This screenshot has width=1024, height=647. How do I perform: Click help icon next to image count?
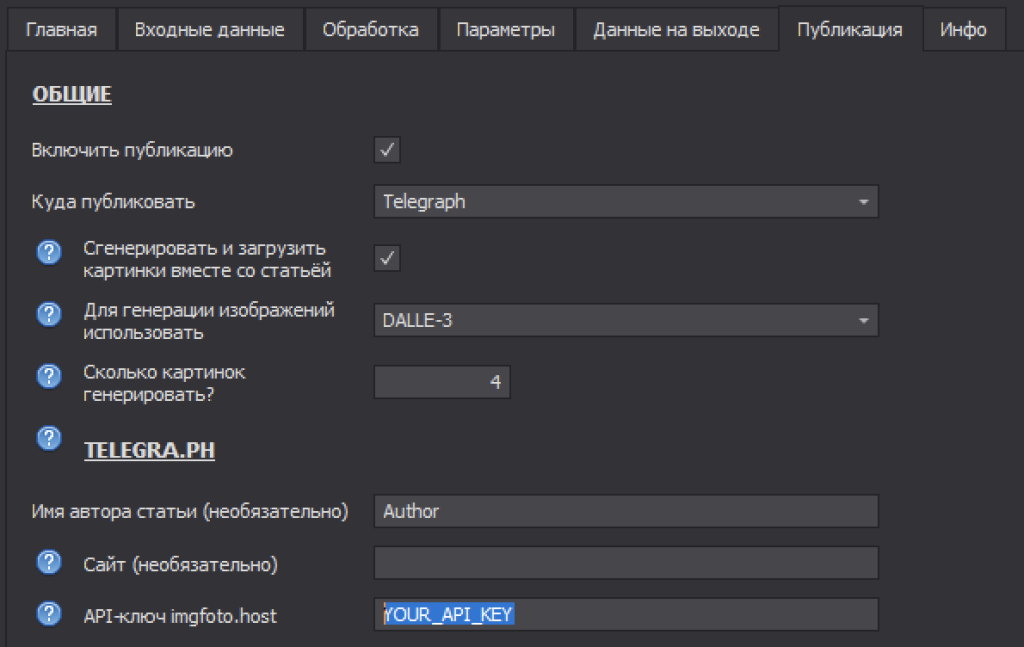[48, 377]
